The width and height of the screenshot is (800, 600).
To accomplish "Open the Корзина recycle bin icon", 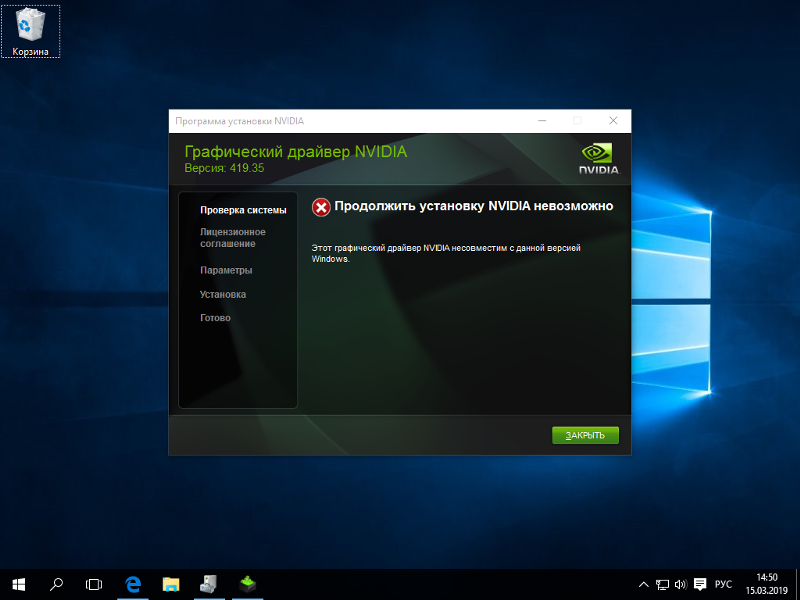I will [31, 31].
